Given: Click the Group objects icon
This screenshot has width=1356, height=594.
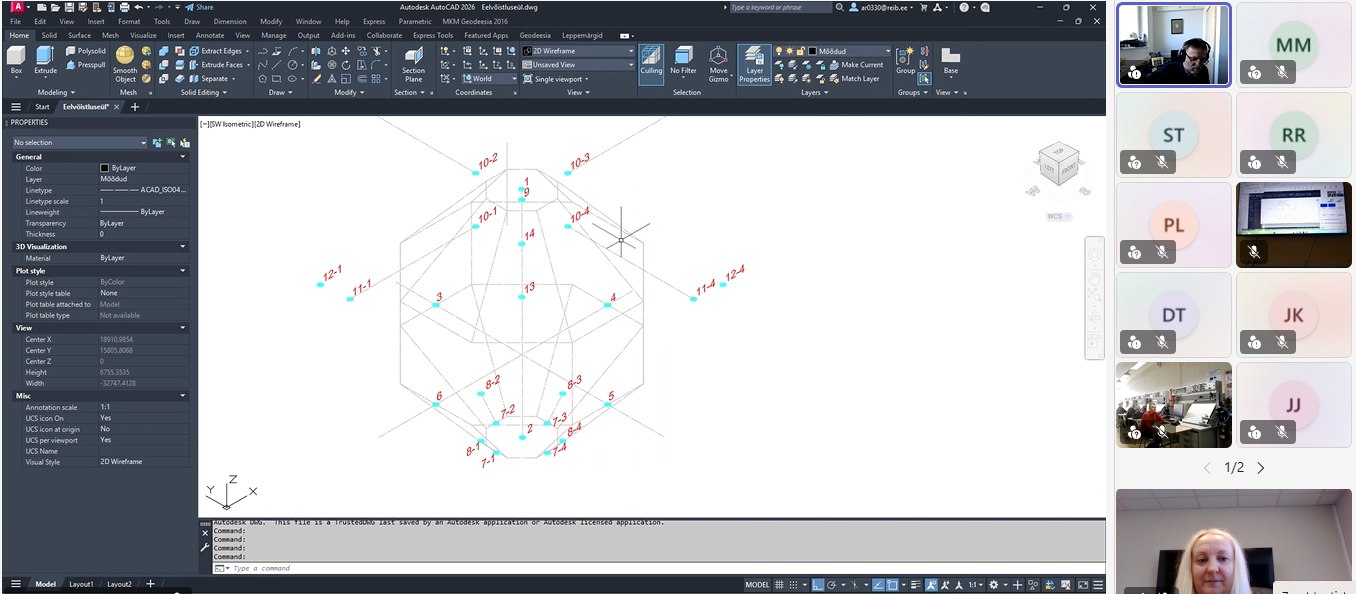Looking at the screenshot, I should (905, 58).
